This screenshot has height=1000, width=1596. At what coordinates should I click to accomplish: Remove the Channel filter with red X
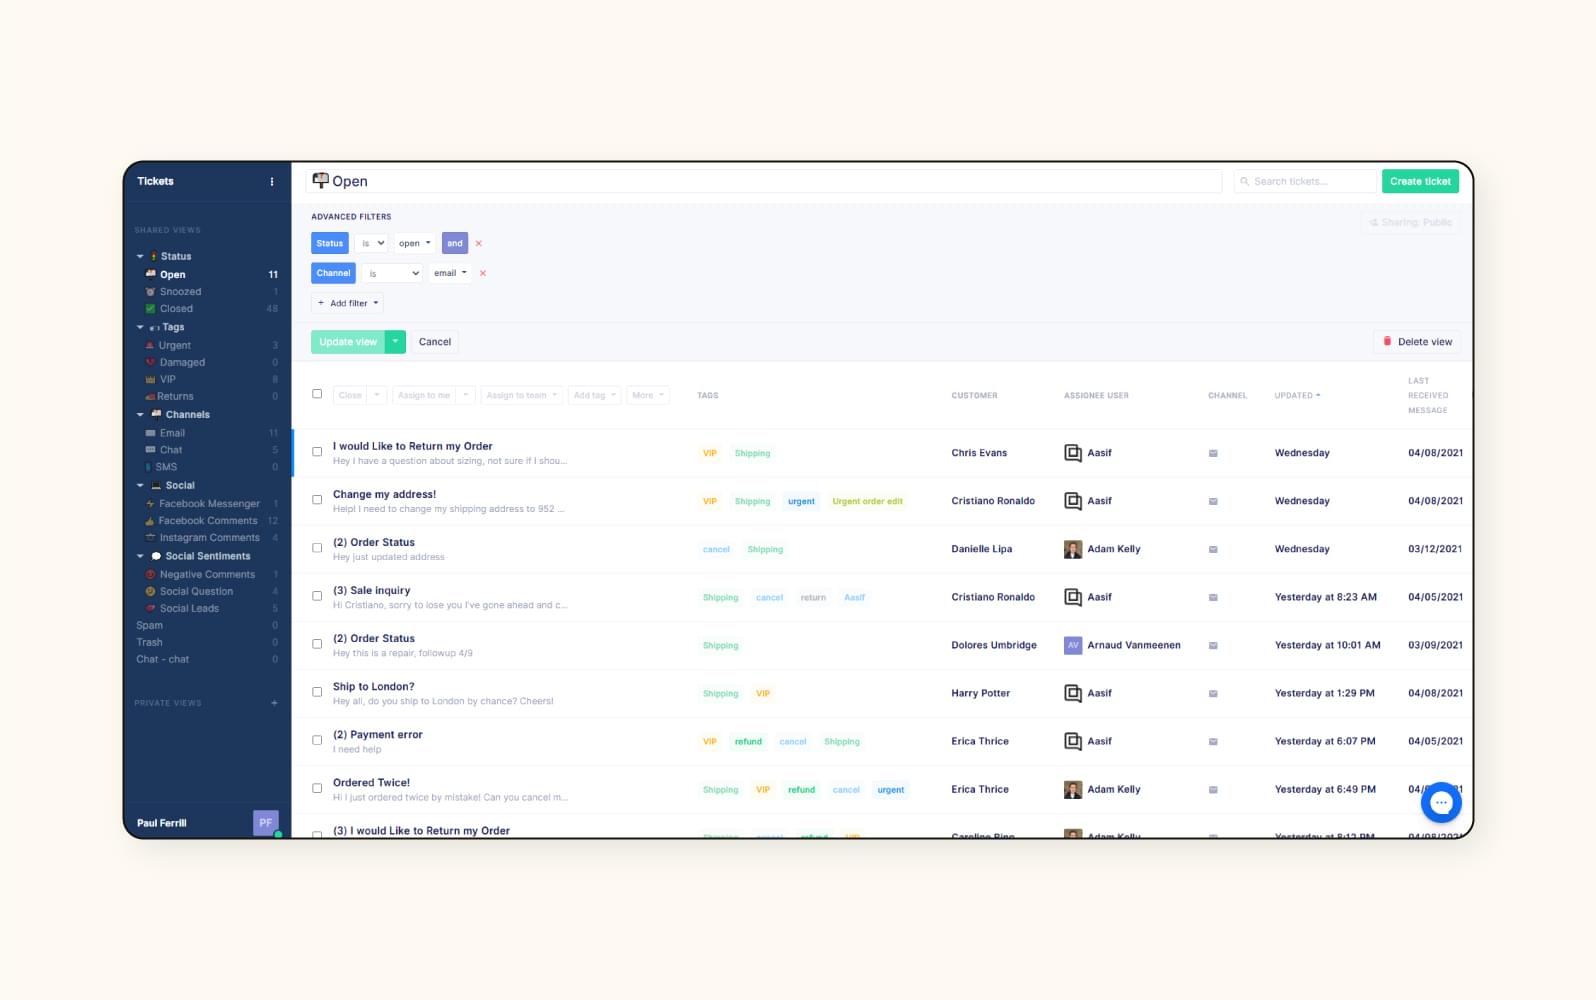[482, 273]
